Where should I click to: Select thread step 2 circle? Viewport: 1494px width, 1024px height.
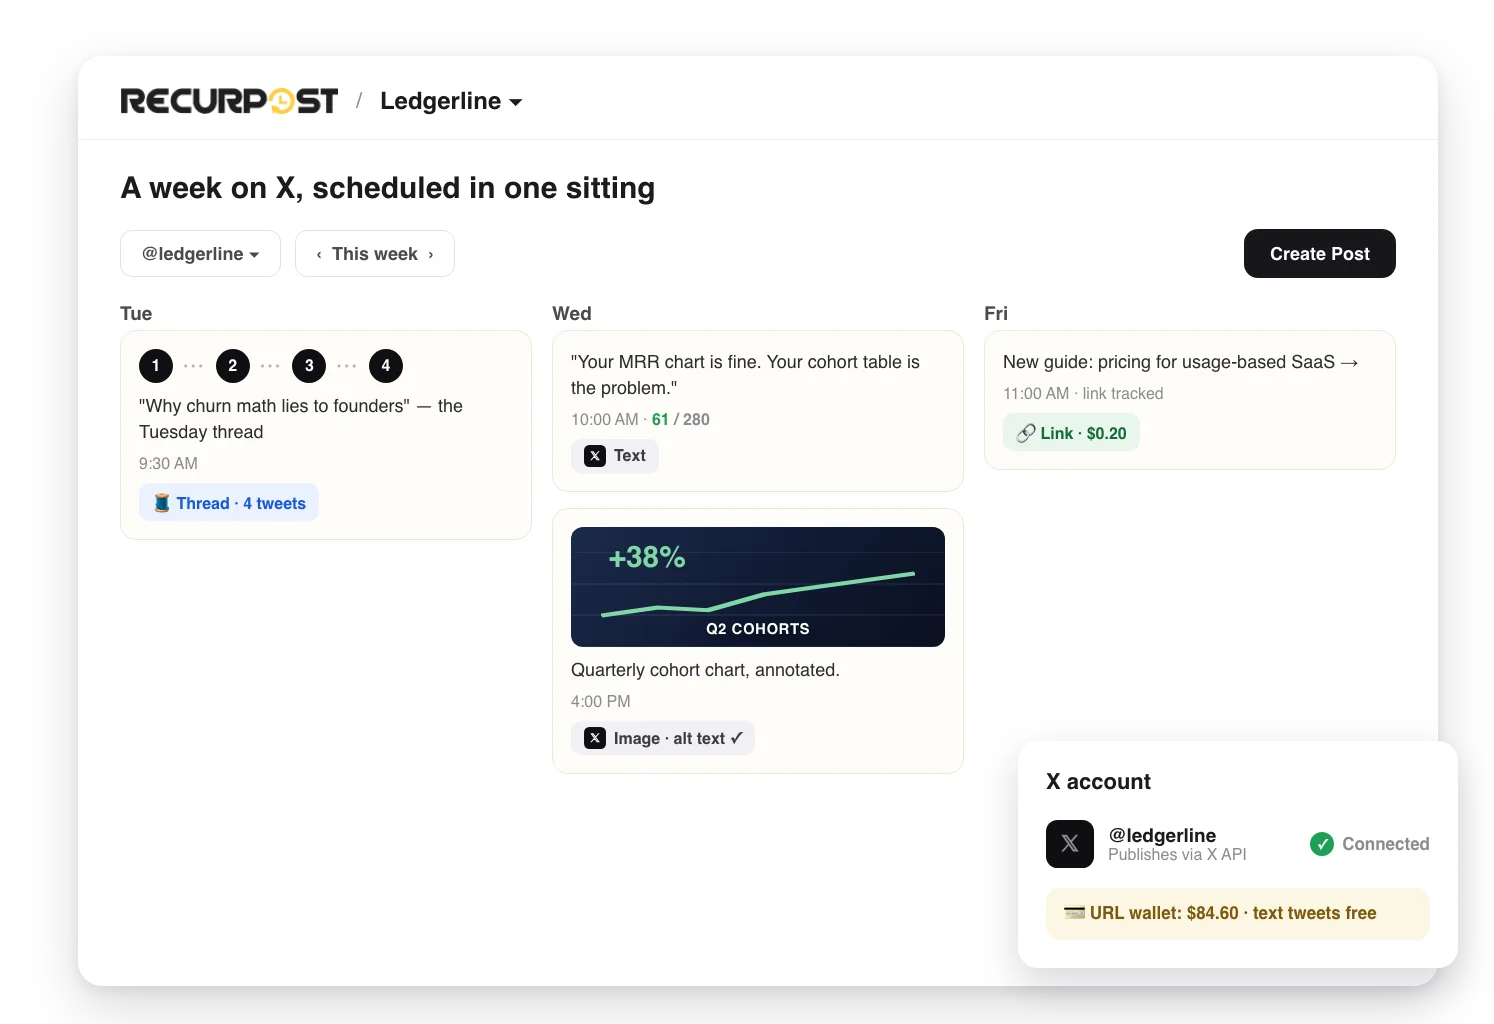[233, 366]
